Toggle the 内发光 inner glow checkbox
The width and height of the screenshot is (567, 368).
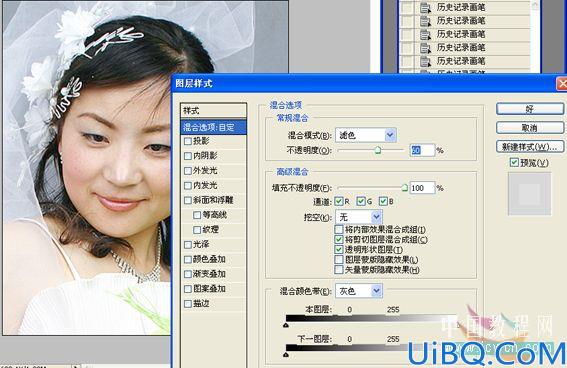(x=188, y=185)
